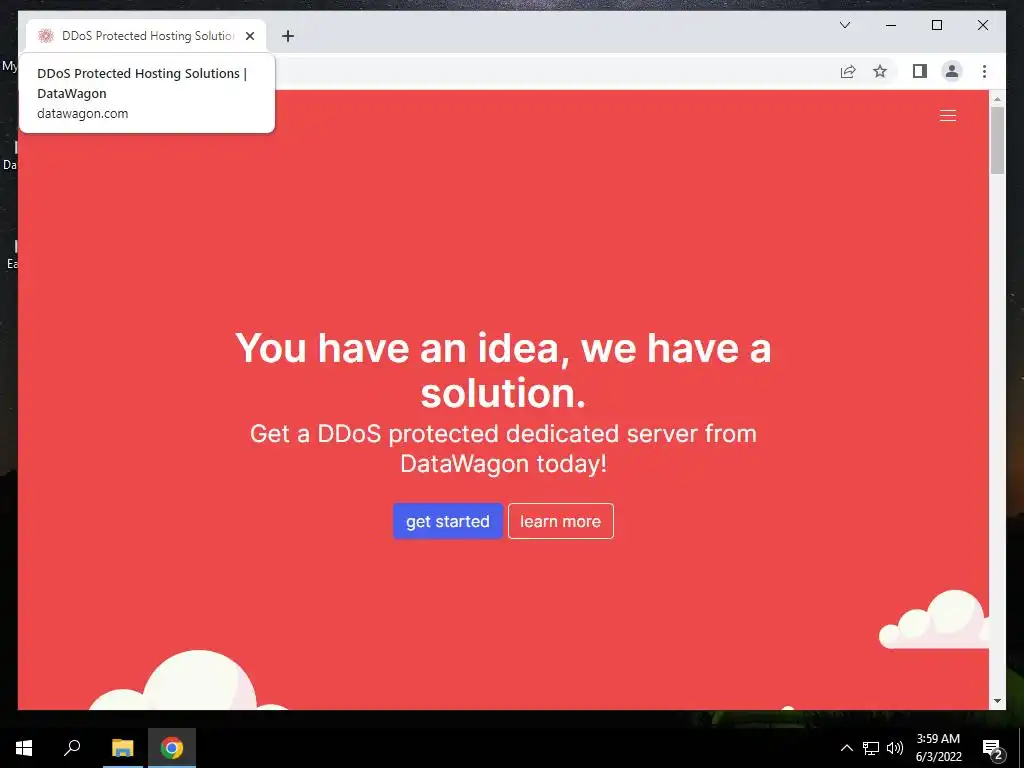Open the hamburger menu on DataWagon page

tap(948, 116)
